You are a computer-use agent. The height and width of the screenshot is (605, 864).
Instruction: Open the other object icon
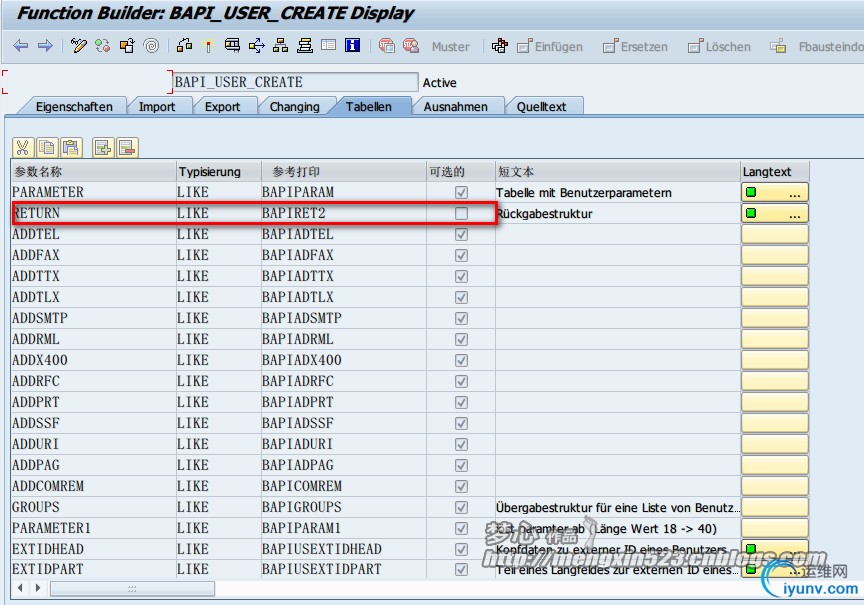(x=127, y=46)
